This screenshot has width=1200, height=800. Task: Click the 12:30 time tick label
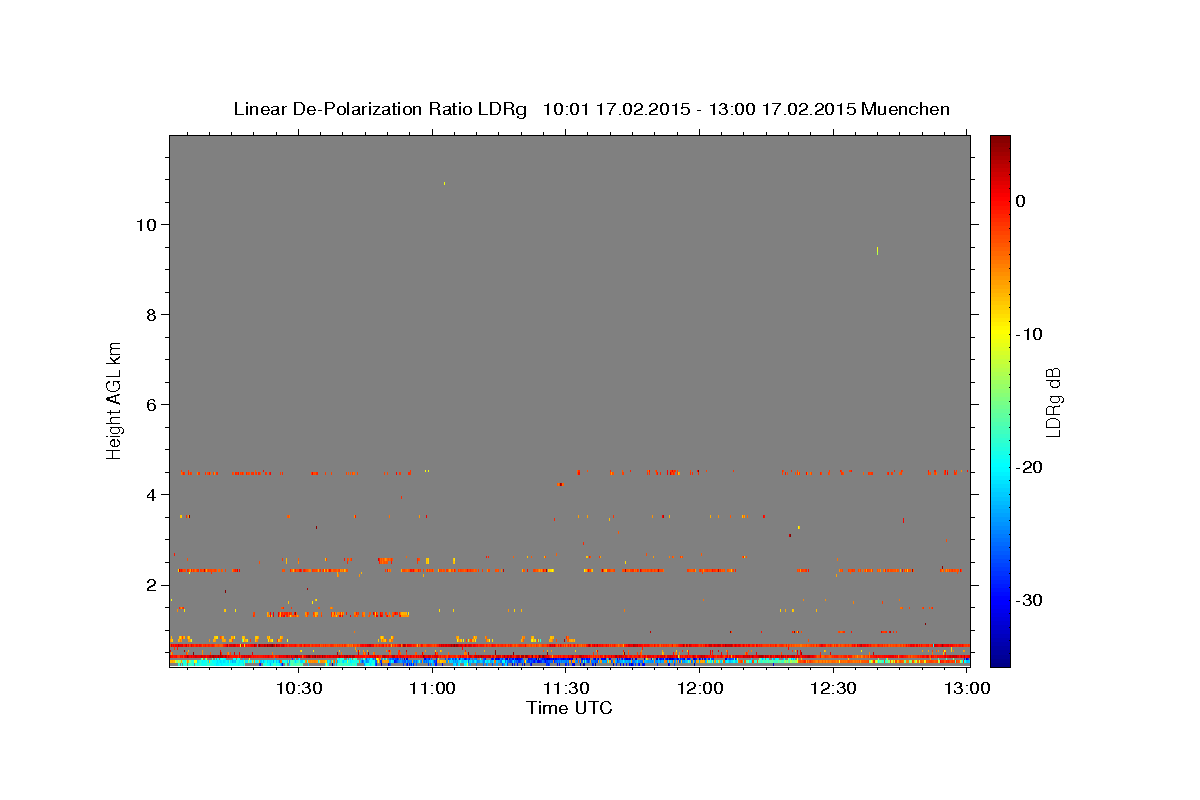click(833, 688)
